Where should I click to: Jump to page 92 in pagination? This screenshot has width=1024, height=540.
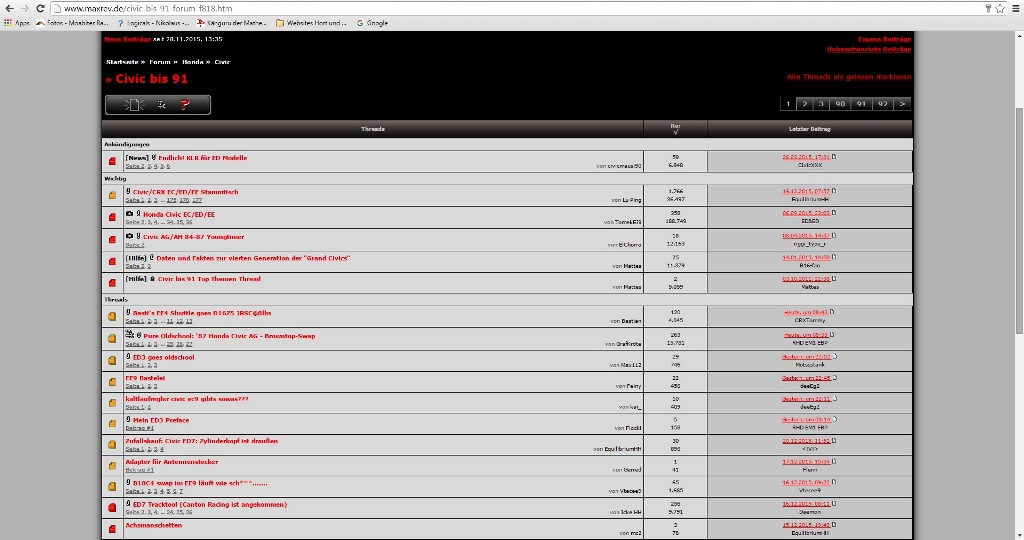coord(882,103)
